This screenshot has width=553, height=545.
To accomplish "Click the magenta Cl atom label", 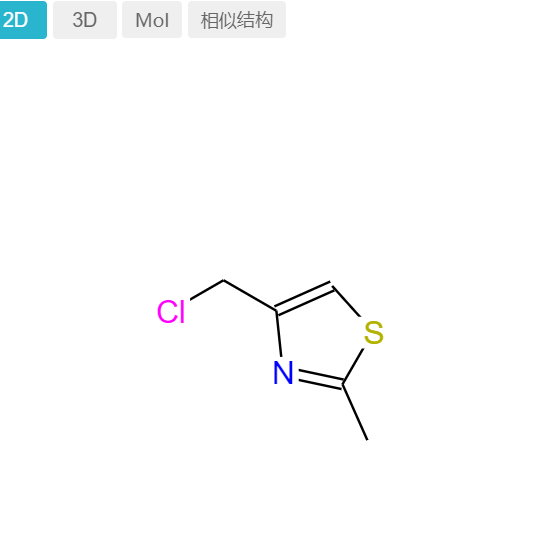I will coord(171,311).
